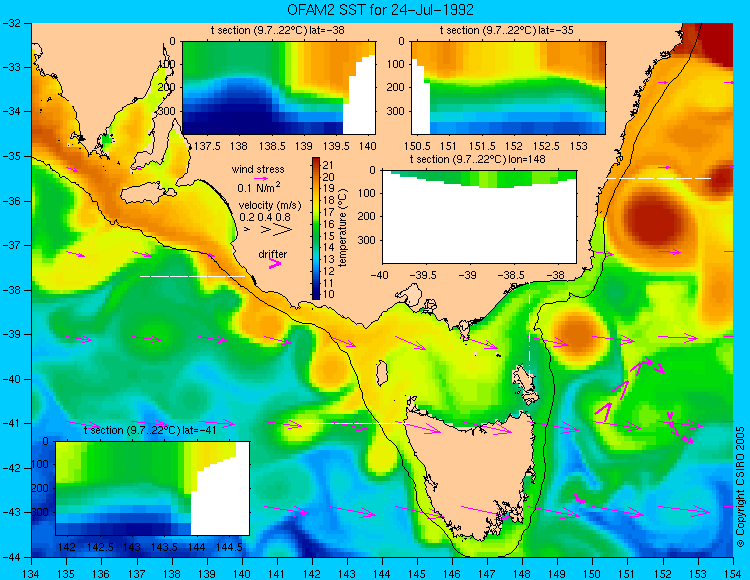
Task: Click the '150.5' tick on the lat=-35 inset
Action: [x=416, y=146]
